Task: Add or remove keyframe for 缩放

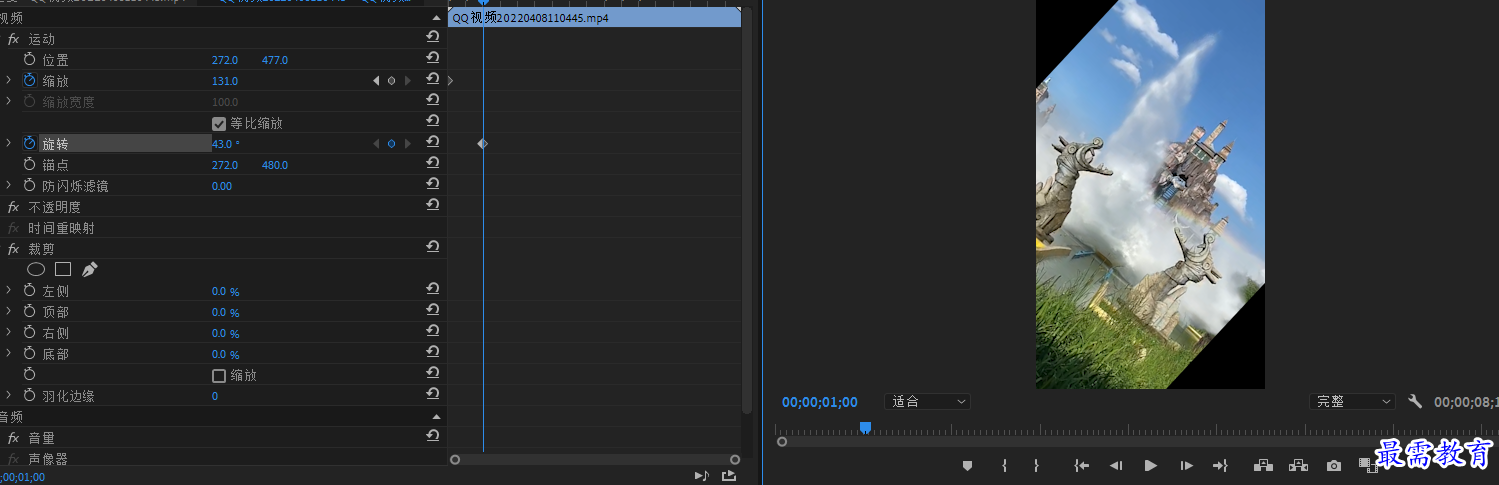Action: pyautogui.click(x=391, y=81)
